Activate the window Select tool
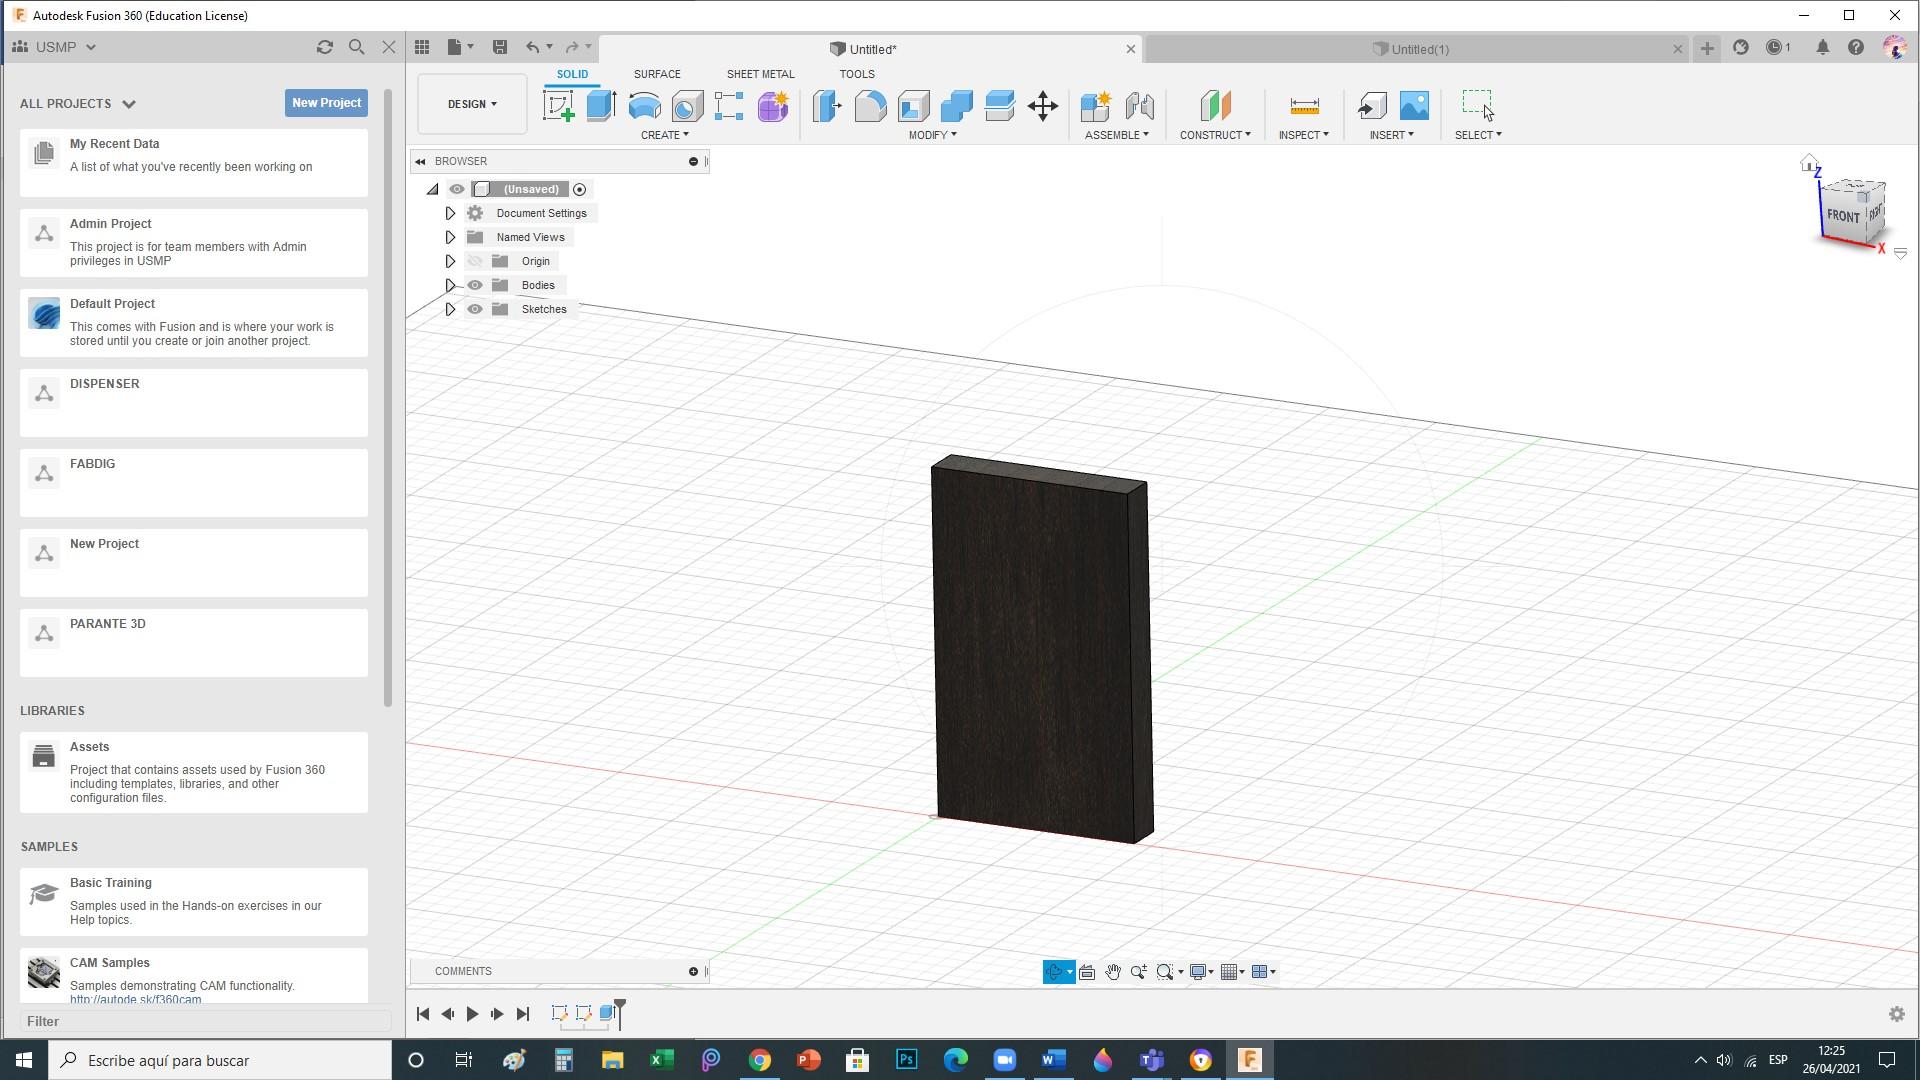Screen dimensions: 1920x1080 coord(1477,104)
